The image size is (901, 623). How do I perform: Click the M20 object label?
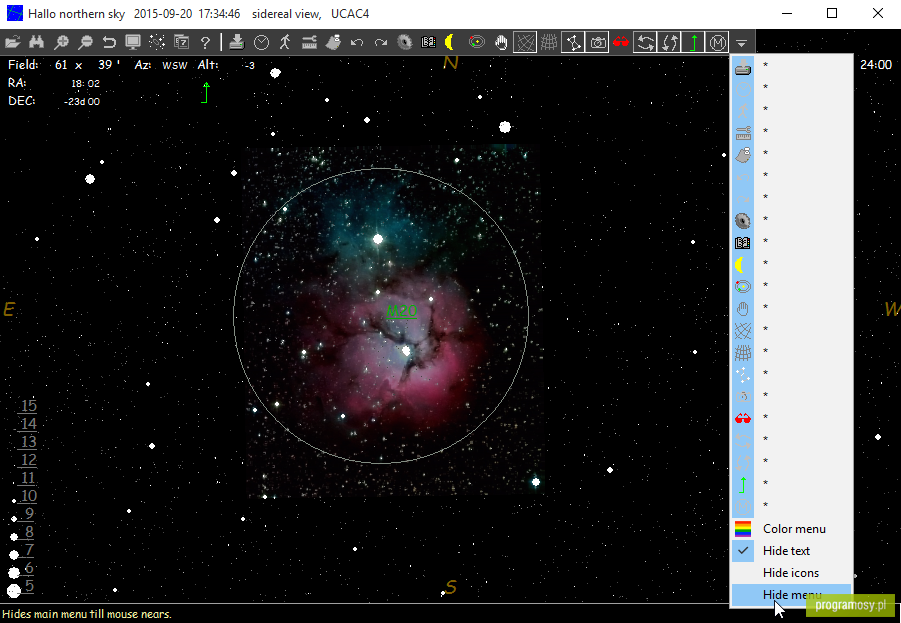click(x=401, y=311)
